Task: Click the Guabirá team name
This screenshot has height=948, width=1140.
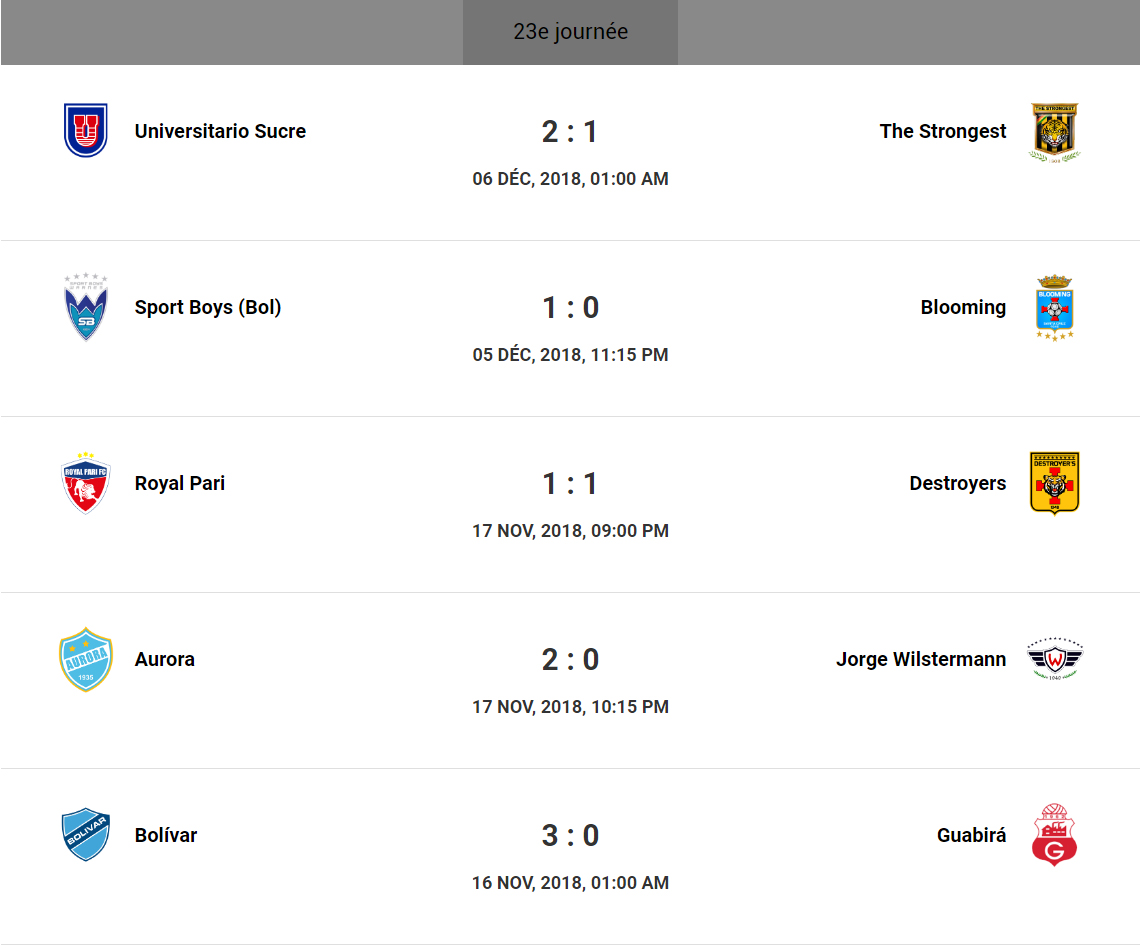Action: [971, 835]
